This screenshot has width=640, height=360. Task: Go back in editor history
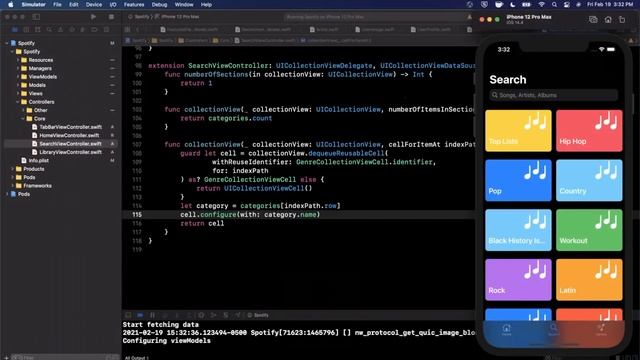pos(138,29)
